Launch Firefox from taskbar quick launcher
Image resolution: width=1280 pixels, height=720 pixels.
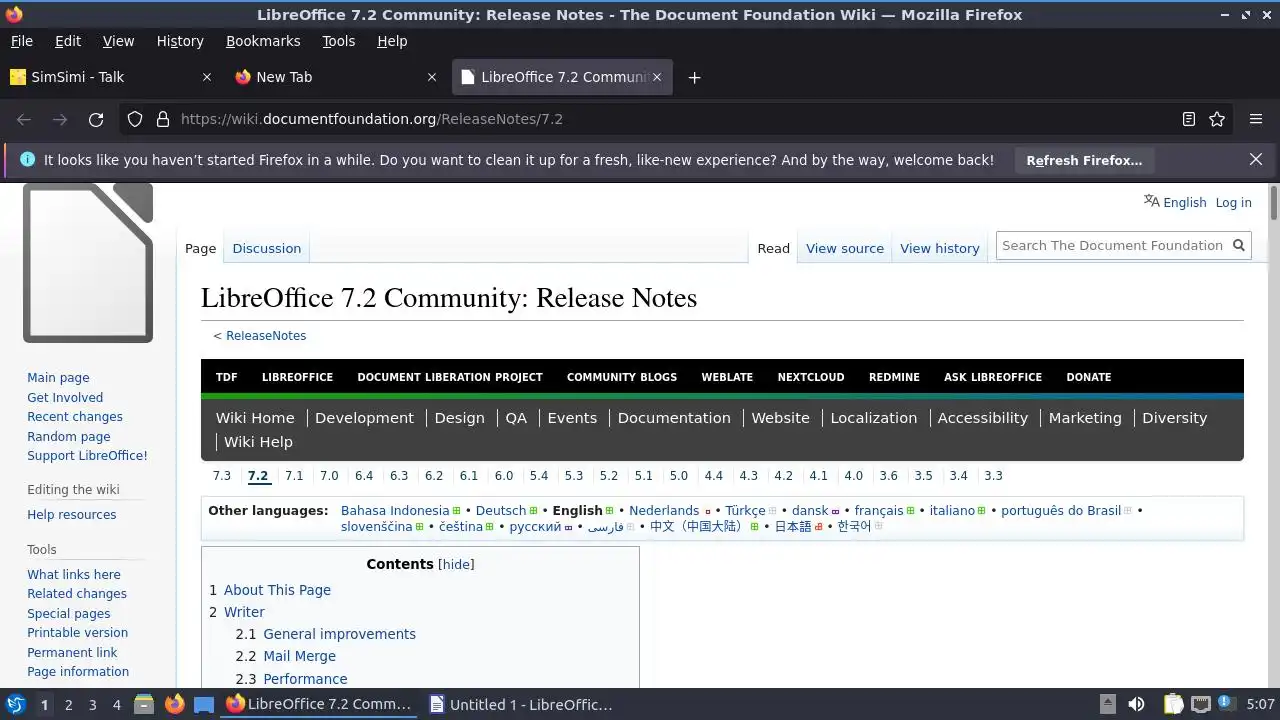174,704
